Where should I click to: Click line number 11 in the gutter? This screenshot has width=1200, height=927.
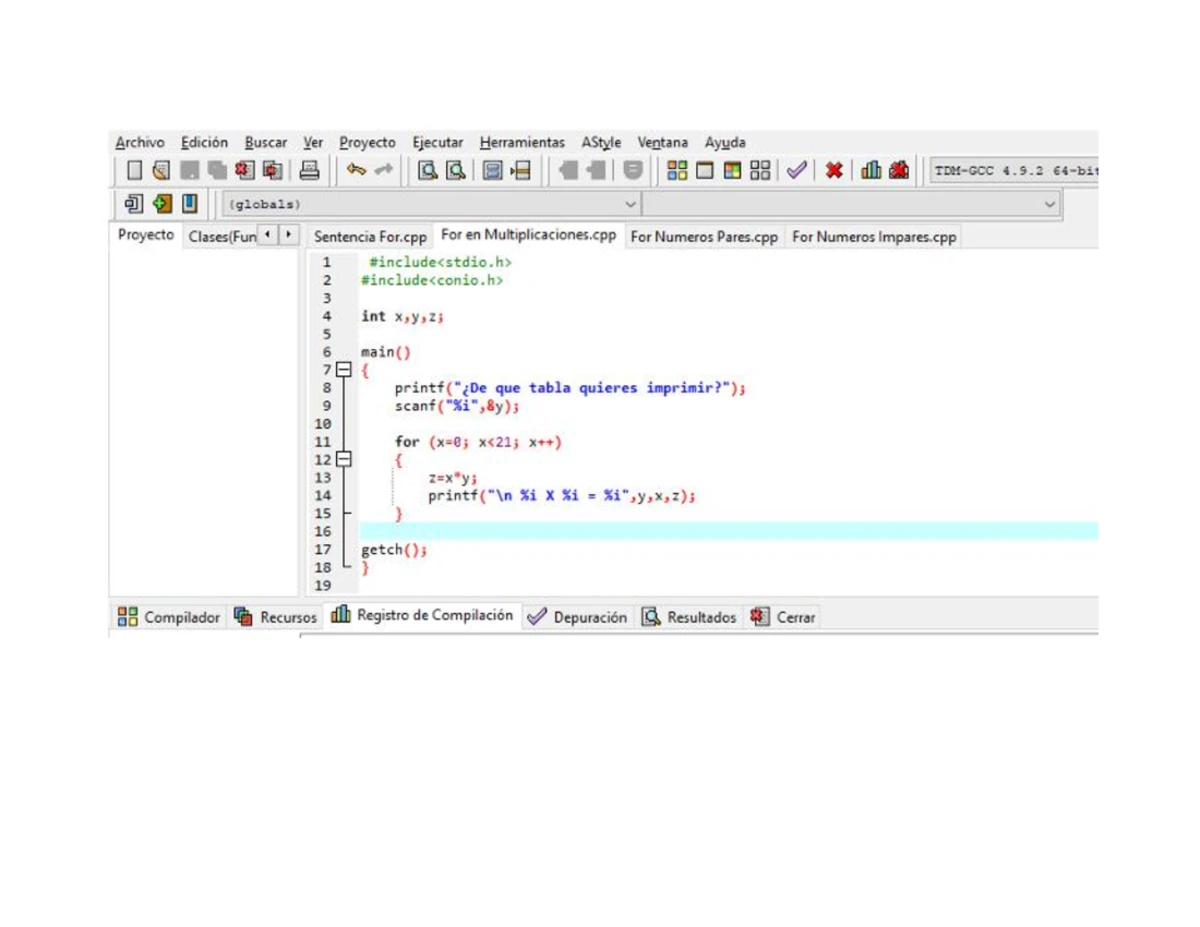323,442
